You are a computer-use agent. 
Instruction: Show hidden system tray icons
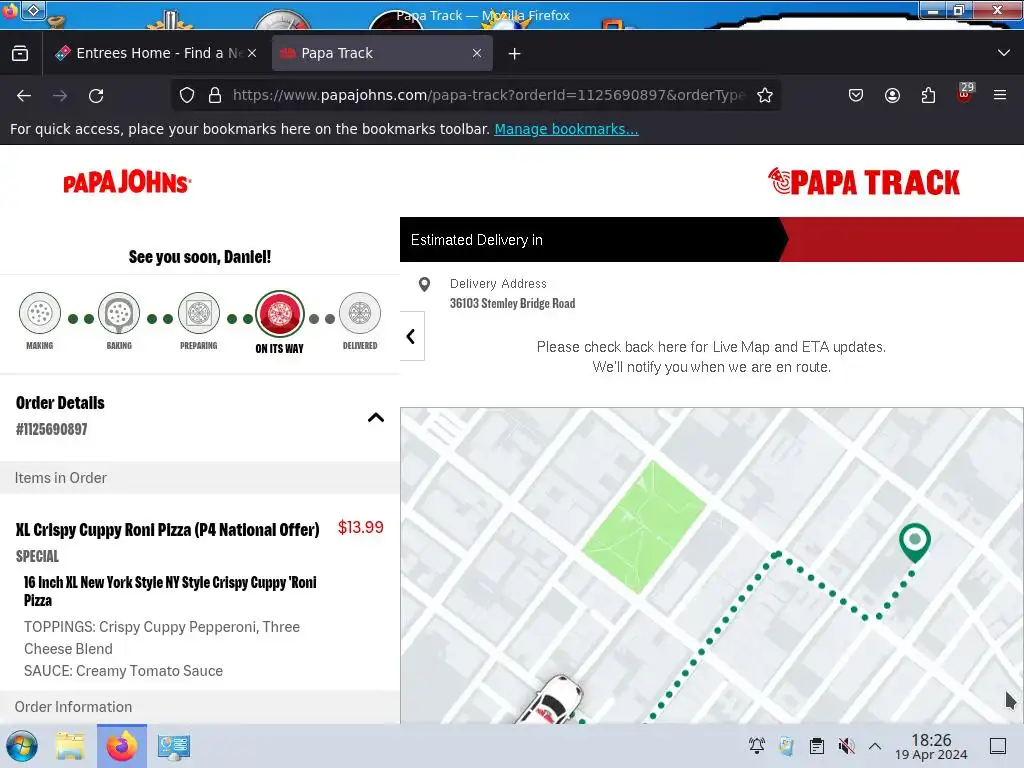(x=875, y=746)
